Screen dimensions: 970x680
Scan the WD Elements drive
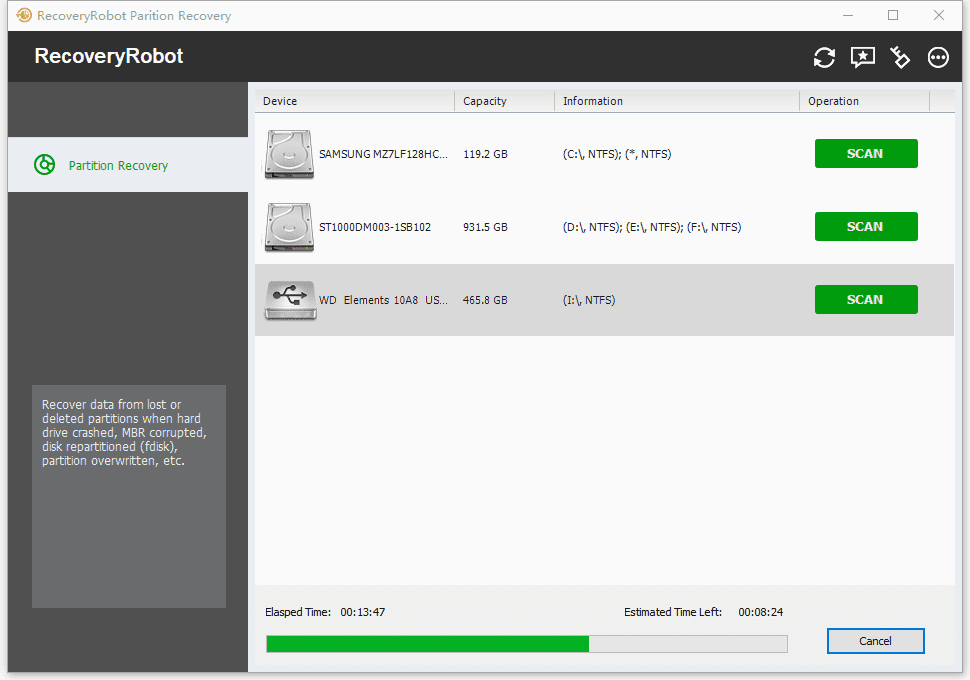point(866,299)
